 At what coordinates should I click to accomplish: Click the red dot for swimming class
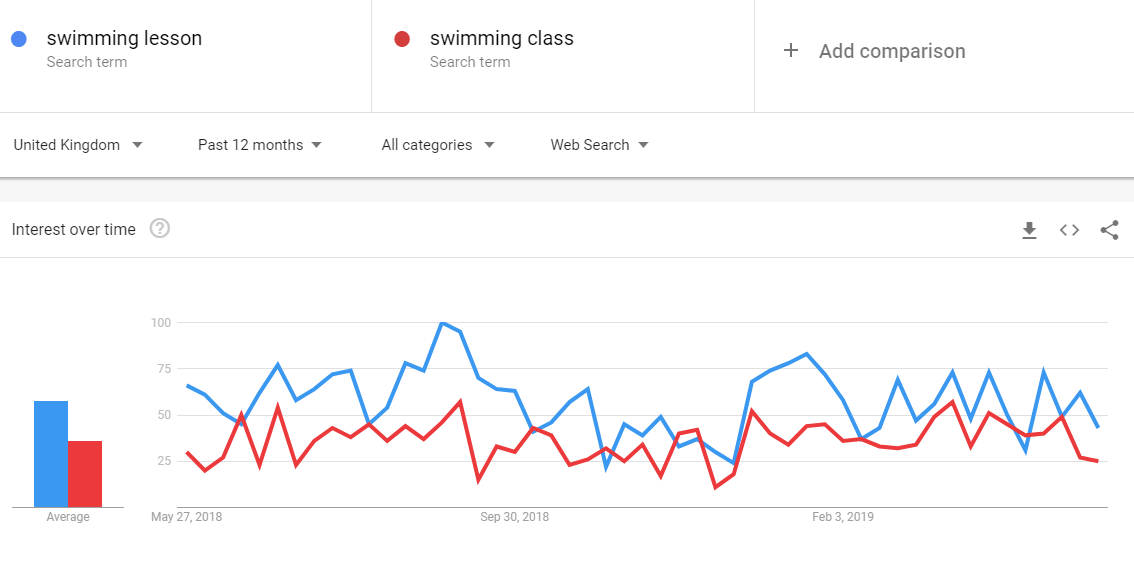[x=404, y=38]
